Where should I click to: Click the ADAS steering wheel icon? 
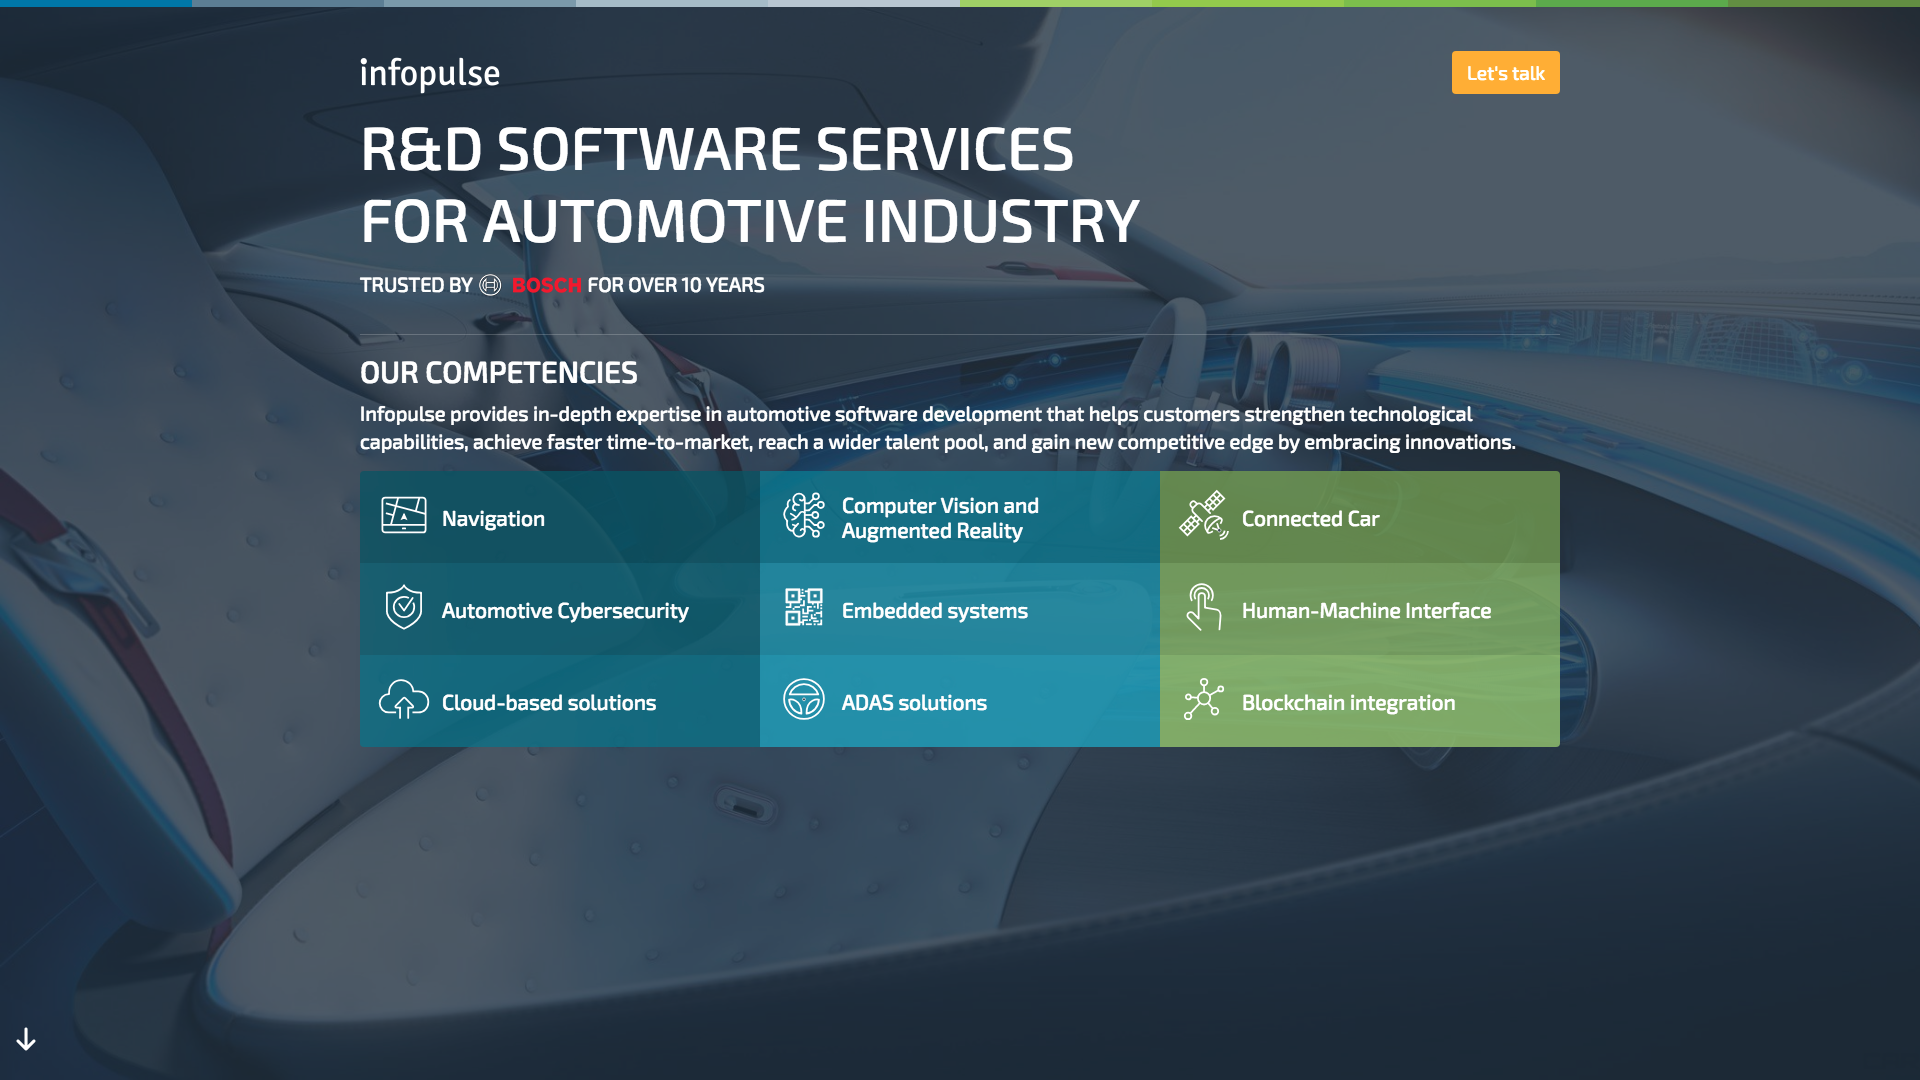point(804,699)
